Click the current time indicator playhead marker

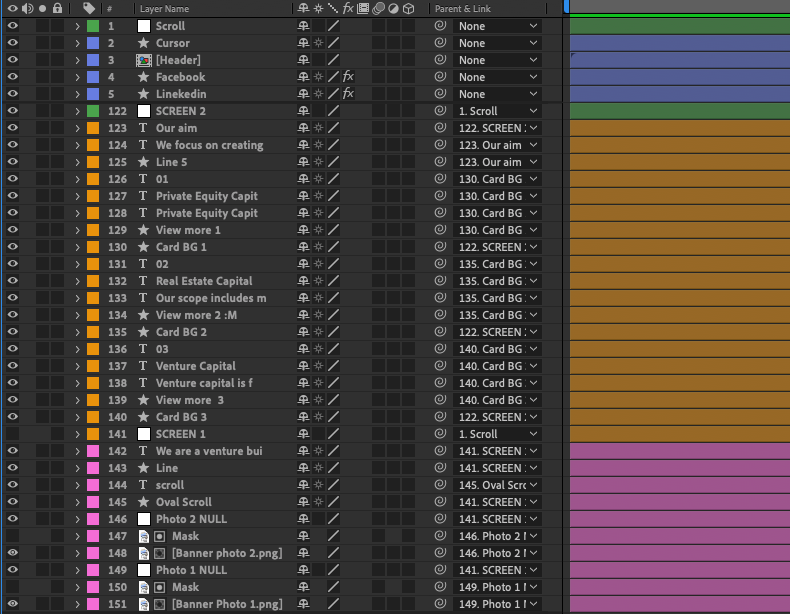[x=566, y=6]
